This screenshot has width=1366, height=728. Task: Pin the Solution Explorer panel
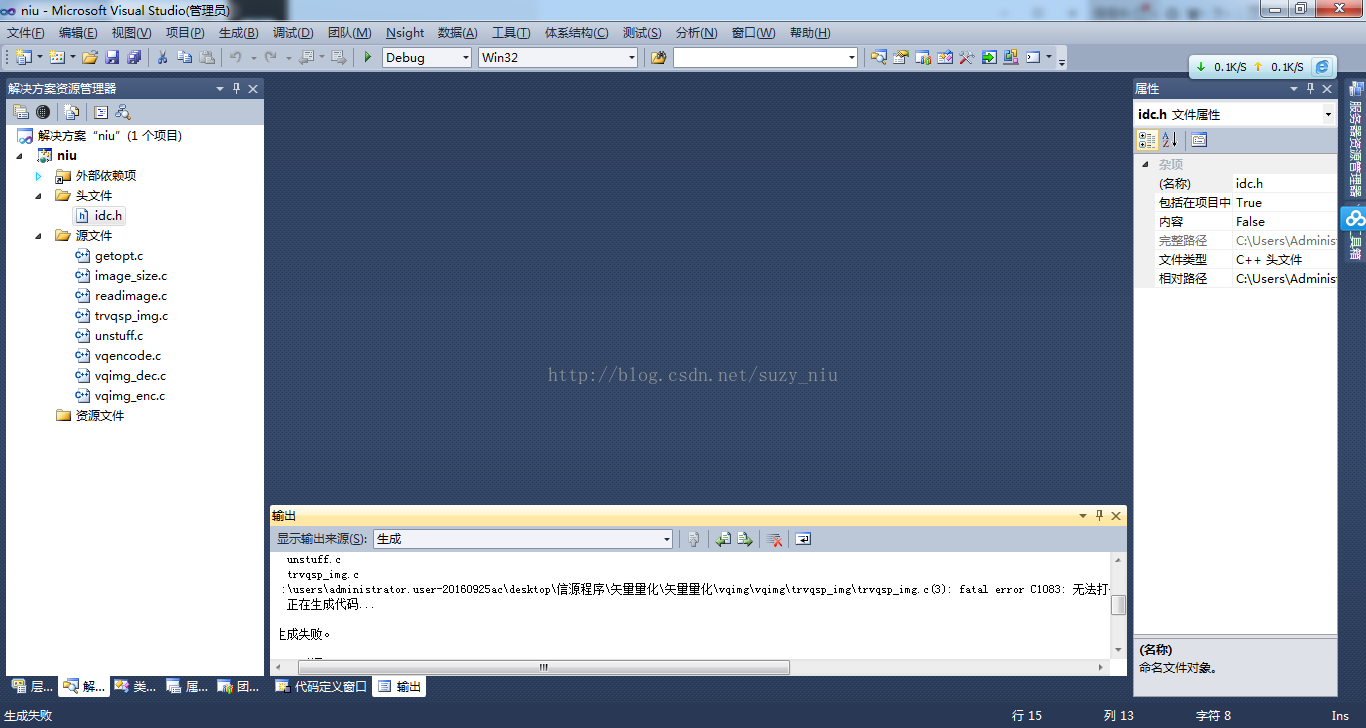point(237,88)
